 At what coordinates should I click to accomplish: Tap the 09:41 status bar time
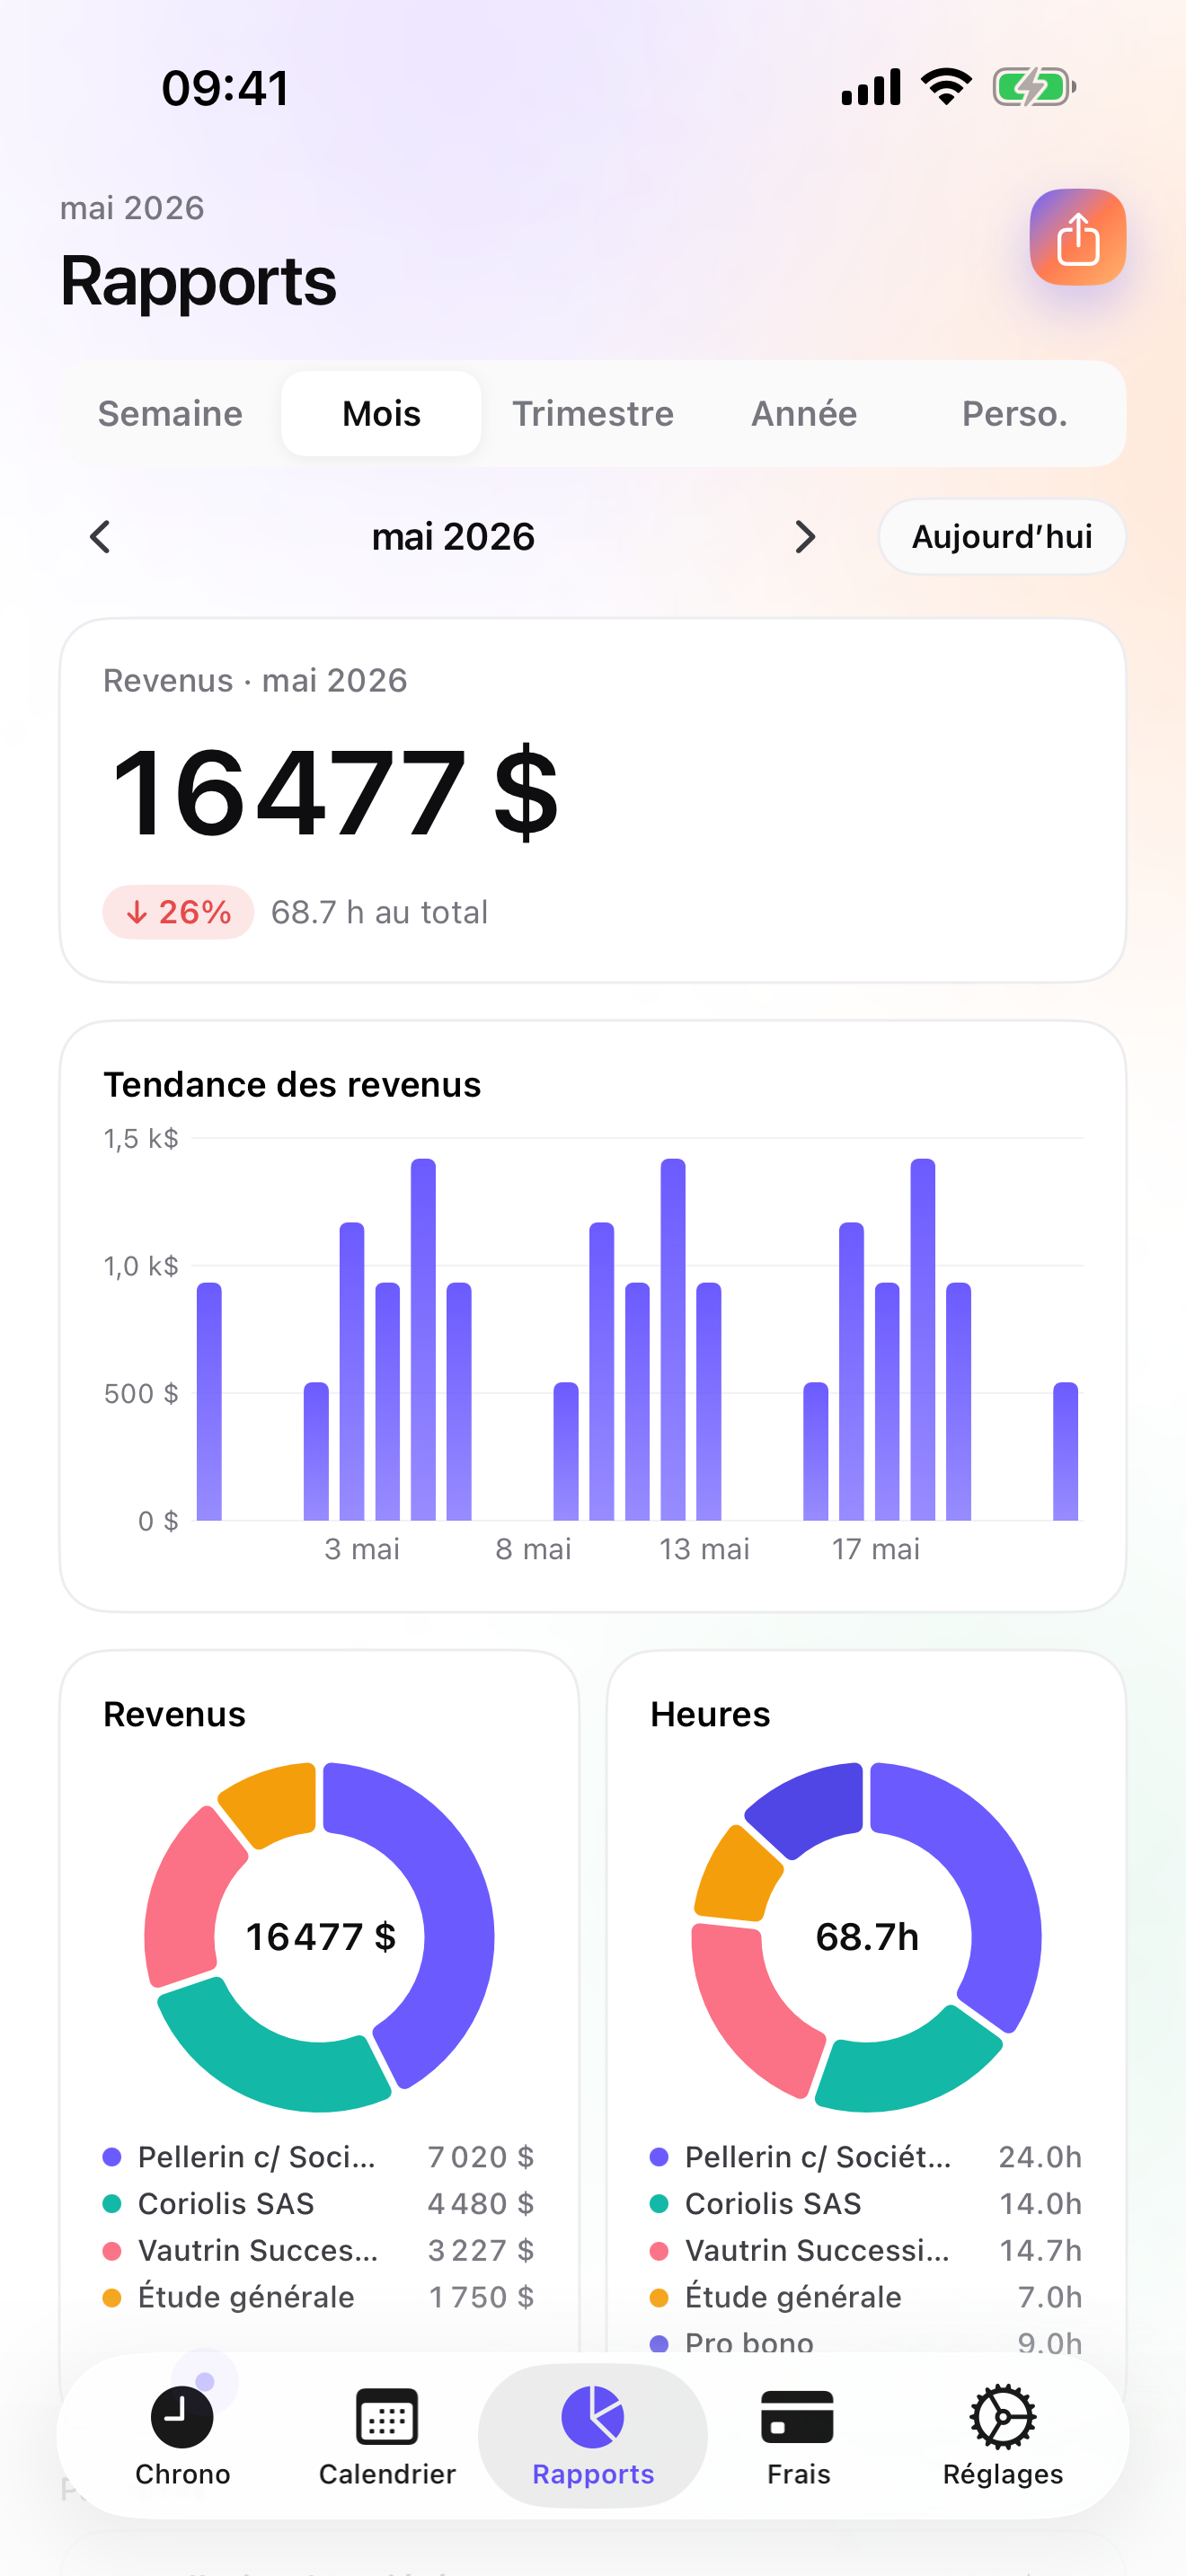[226, 88]
